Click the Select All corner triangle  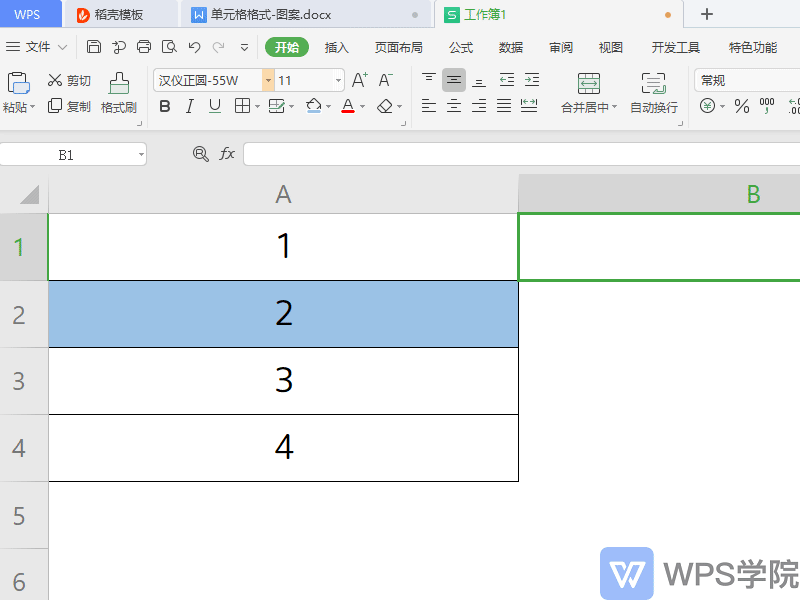coord(29,195)
